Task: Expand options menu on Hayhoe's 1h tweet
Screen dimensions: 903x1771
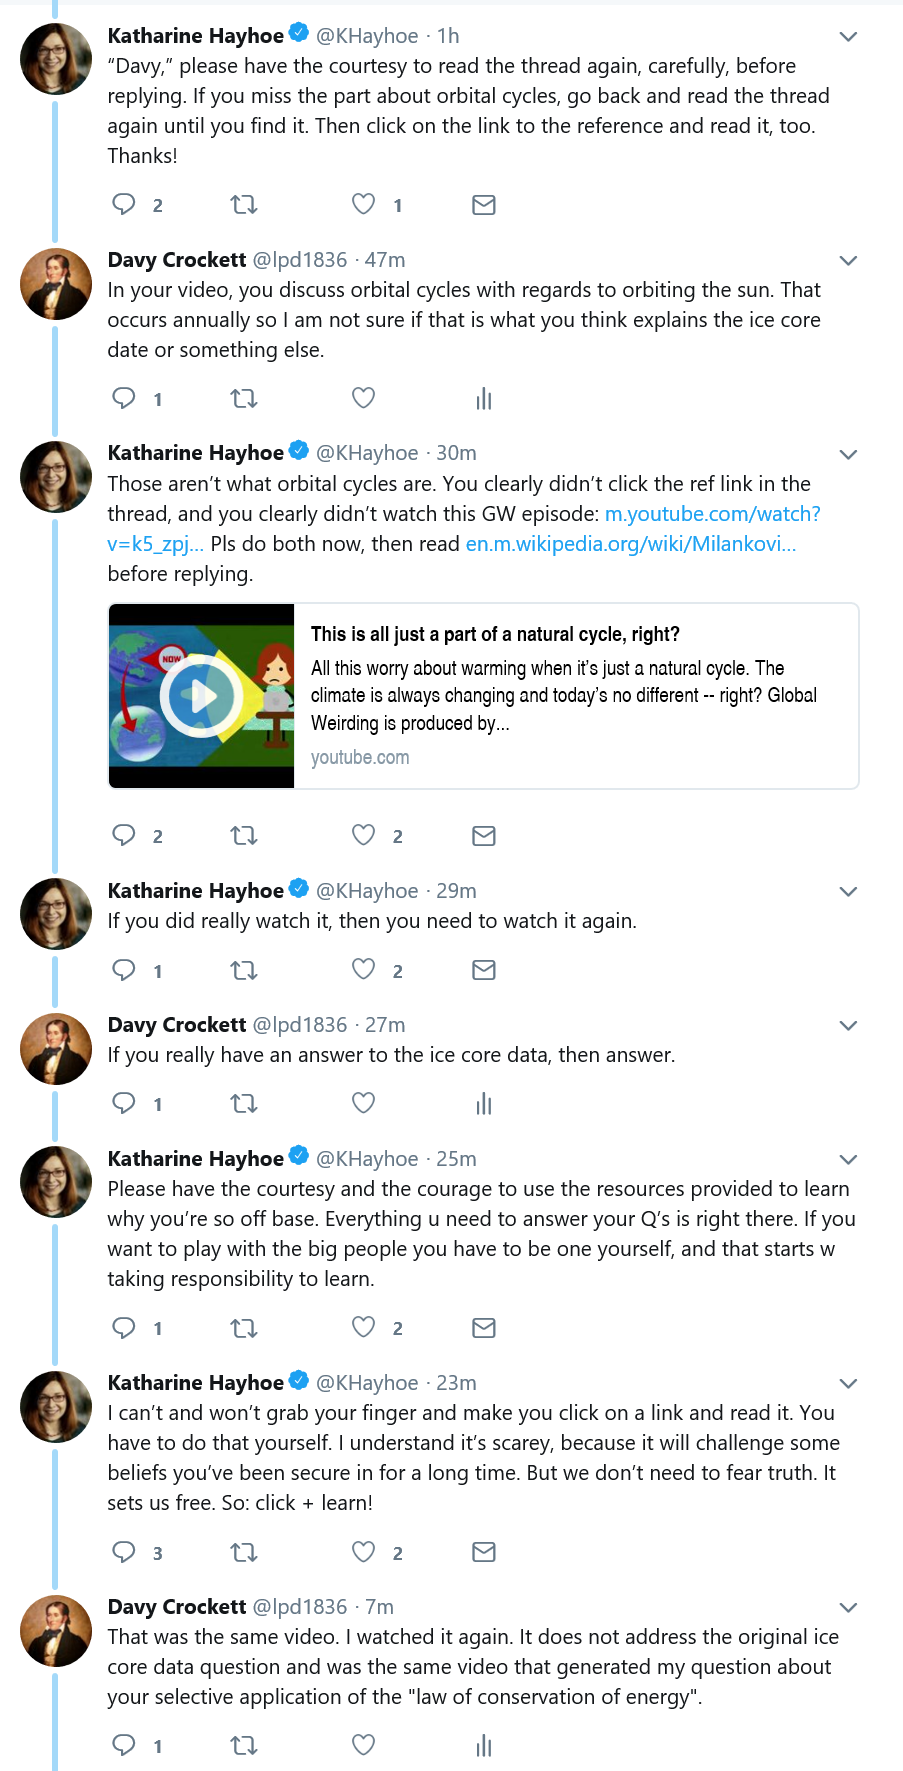Action: pyautogui.click(x=848, y=37)
